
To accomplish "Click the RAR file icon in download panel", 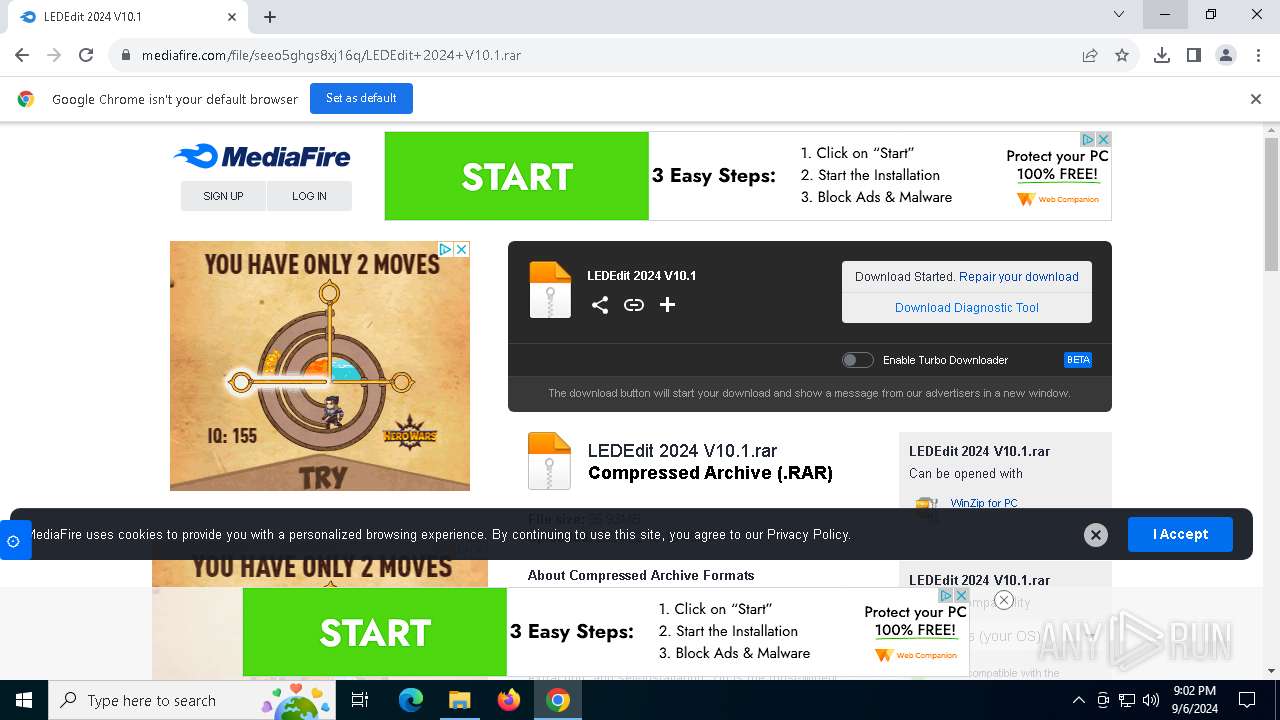I will [x=550, y=289].
